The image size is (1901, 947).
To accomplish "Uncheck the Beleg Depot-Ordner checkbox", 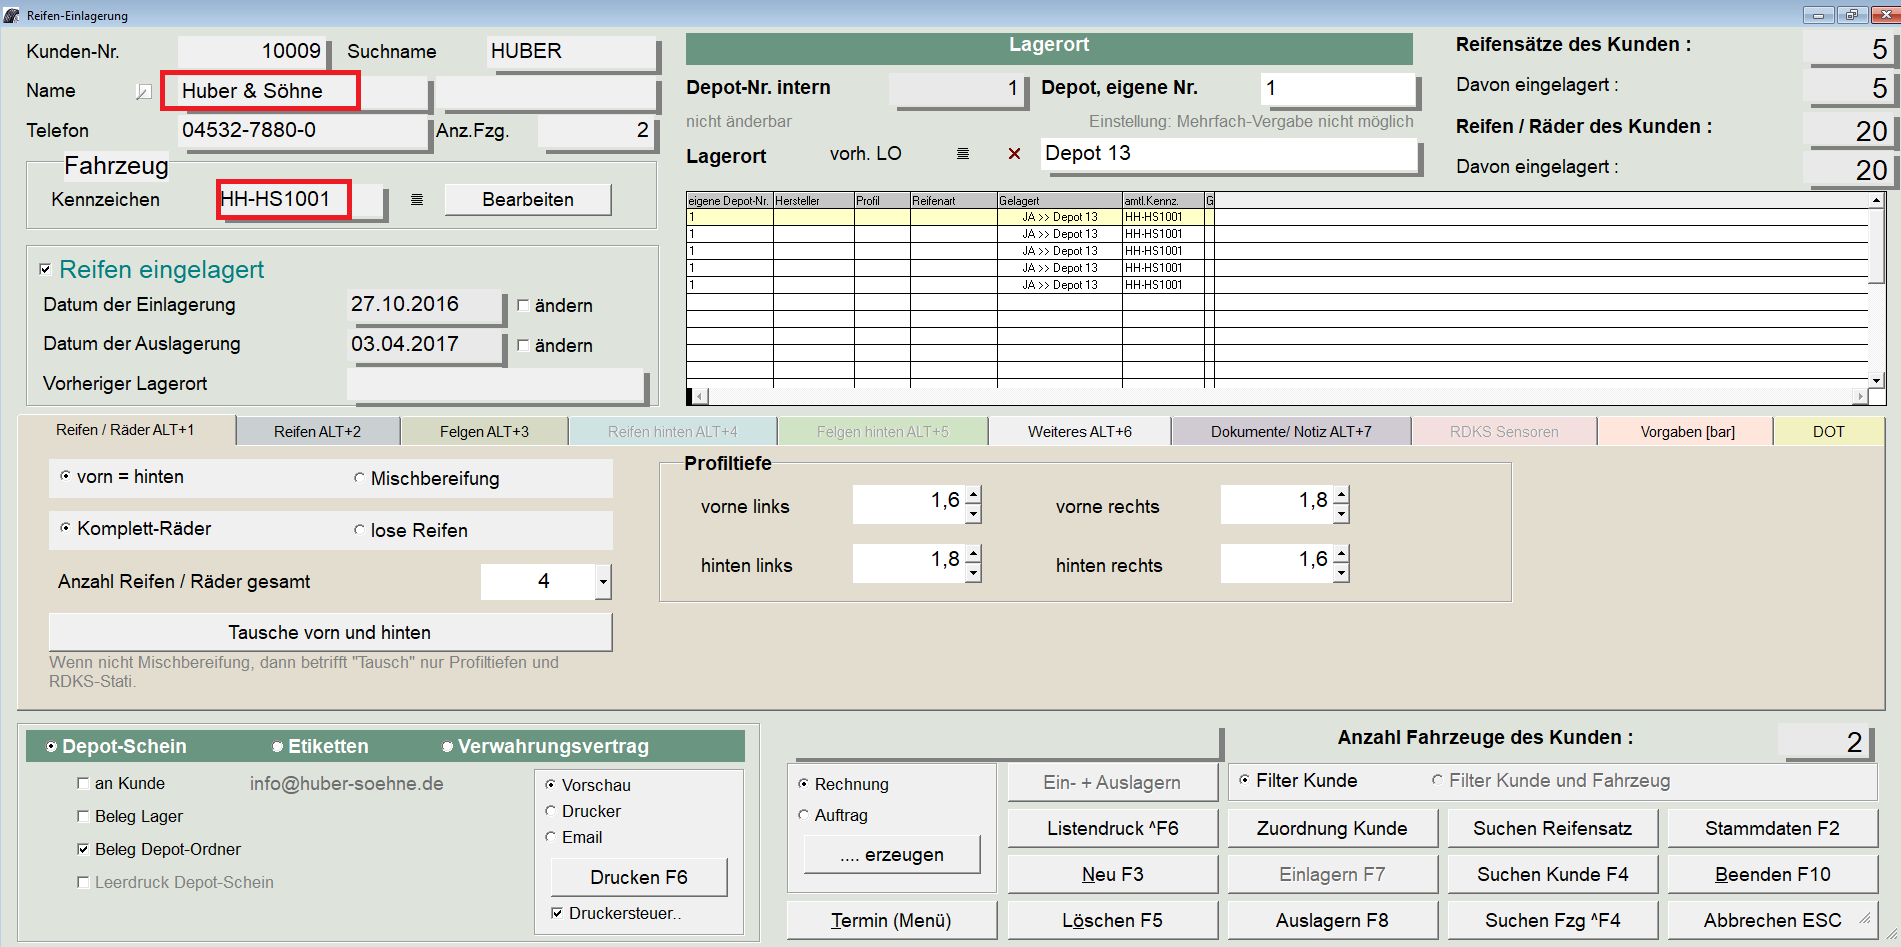I will (x=83, y=849).
